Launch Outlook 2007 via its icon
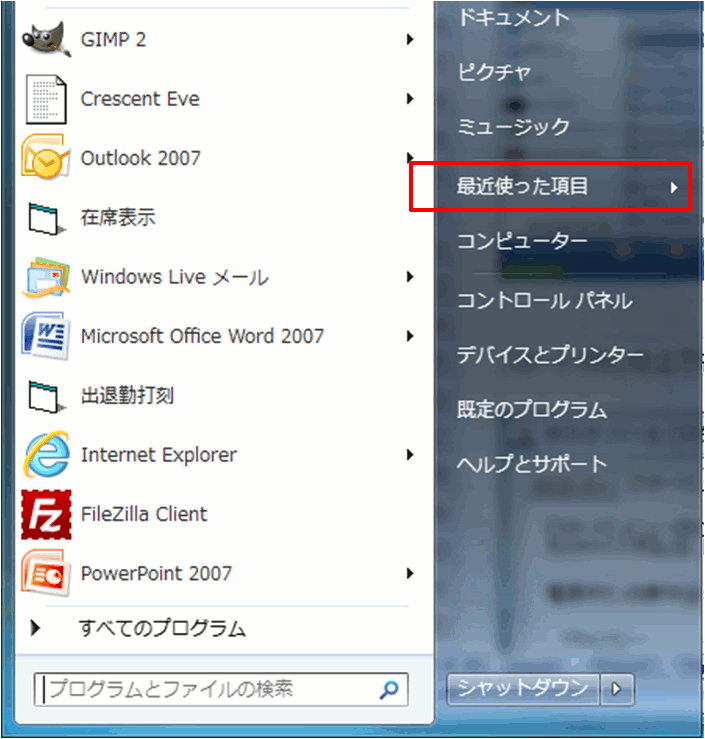The width and height of the screenshot is (705, 739). pyautogui.click(x=45, y=158)
